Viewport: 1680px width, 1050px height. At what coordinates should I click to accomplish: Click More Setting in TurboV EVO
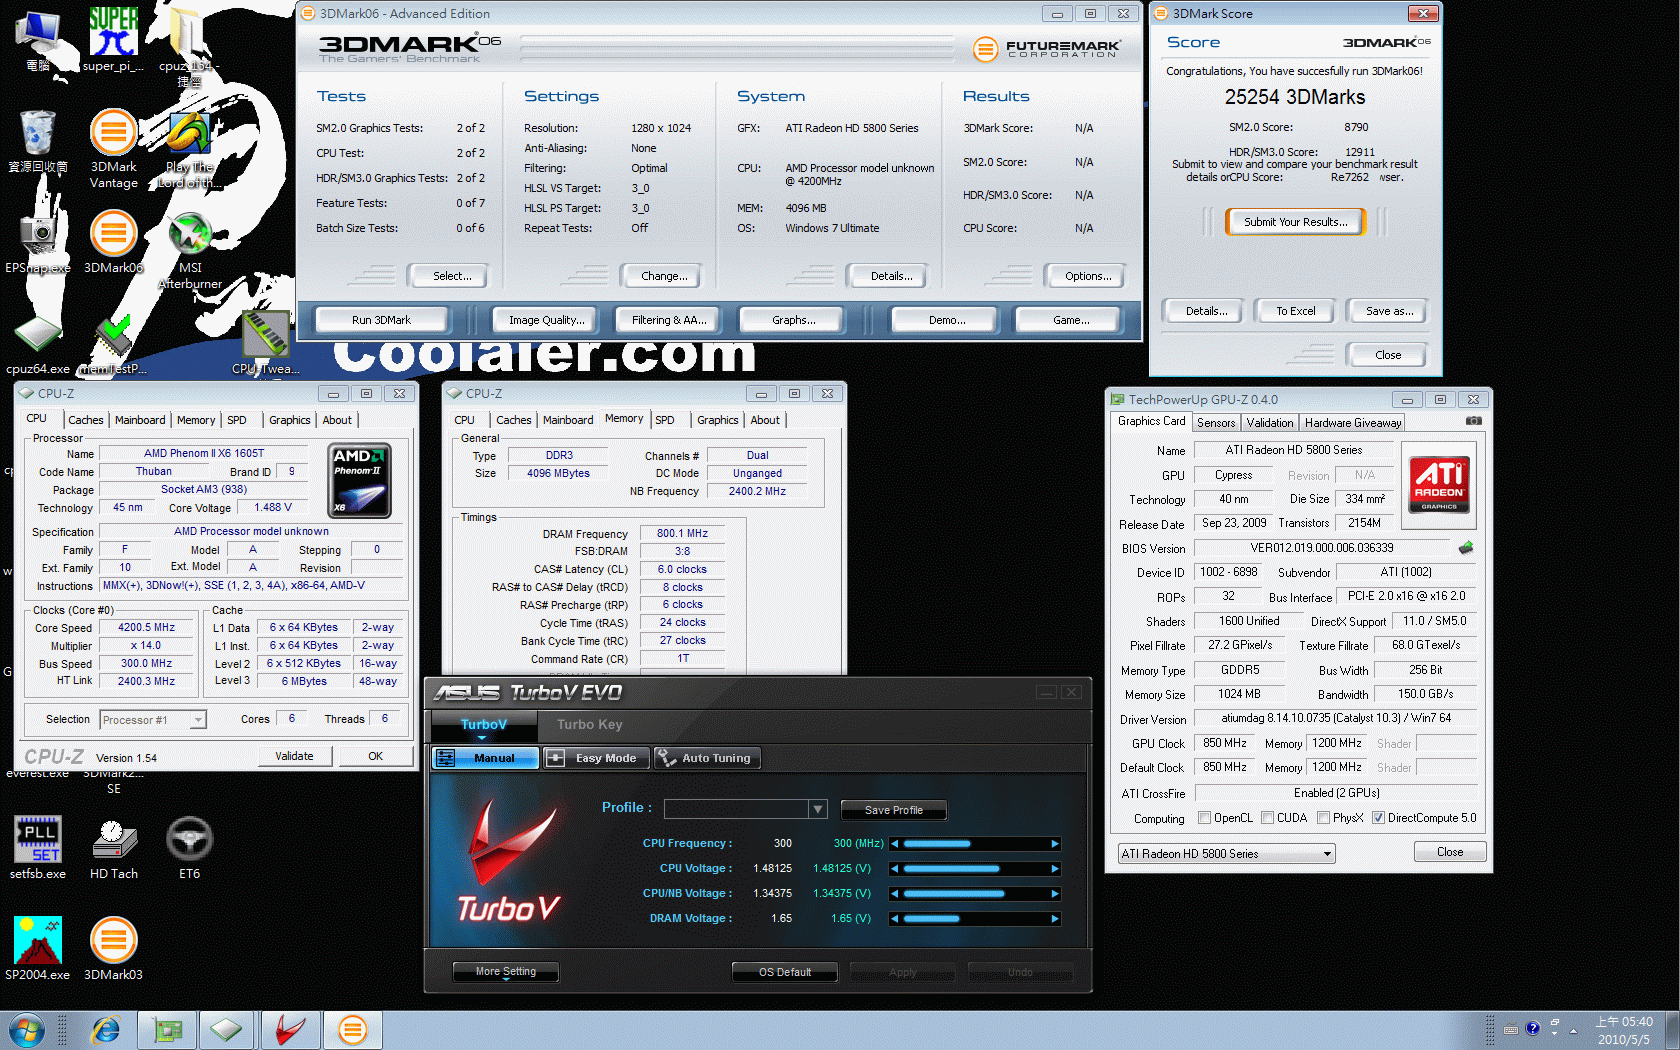(505, 972)
